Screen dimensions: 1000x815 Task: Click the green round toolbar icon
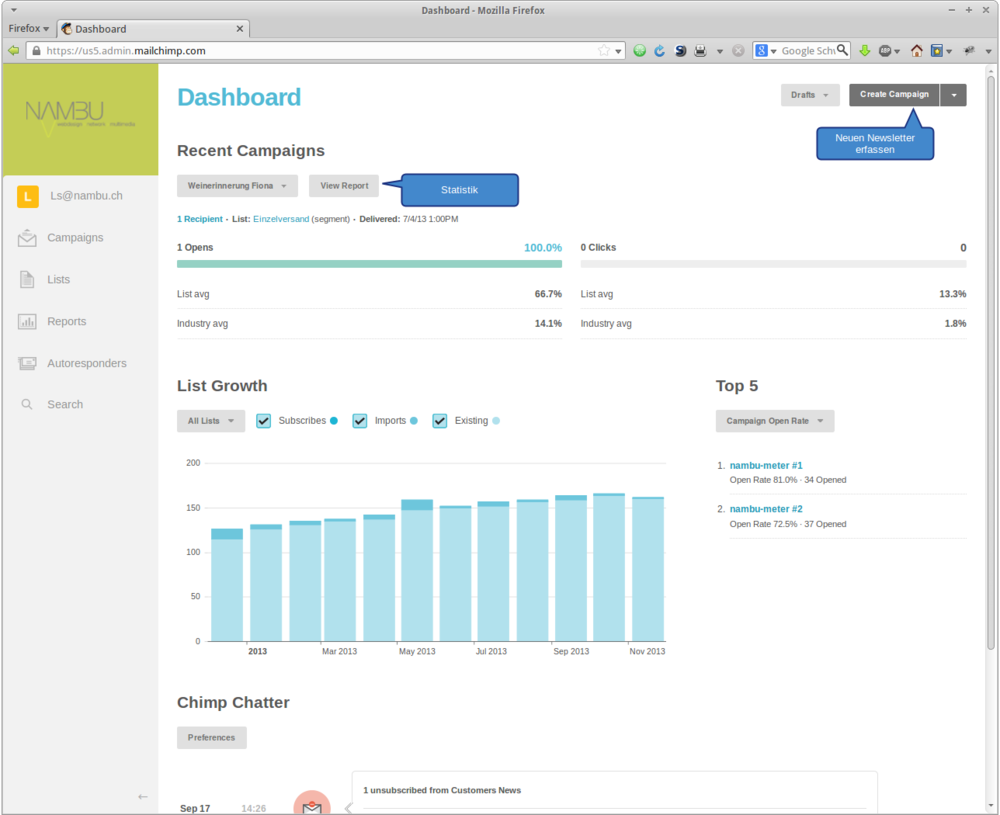(x=640, y=50)
